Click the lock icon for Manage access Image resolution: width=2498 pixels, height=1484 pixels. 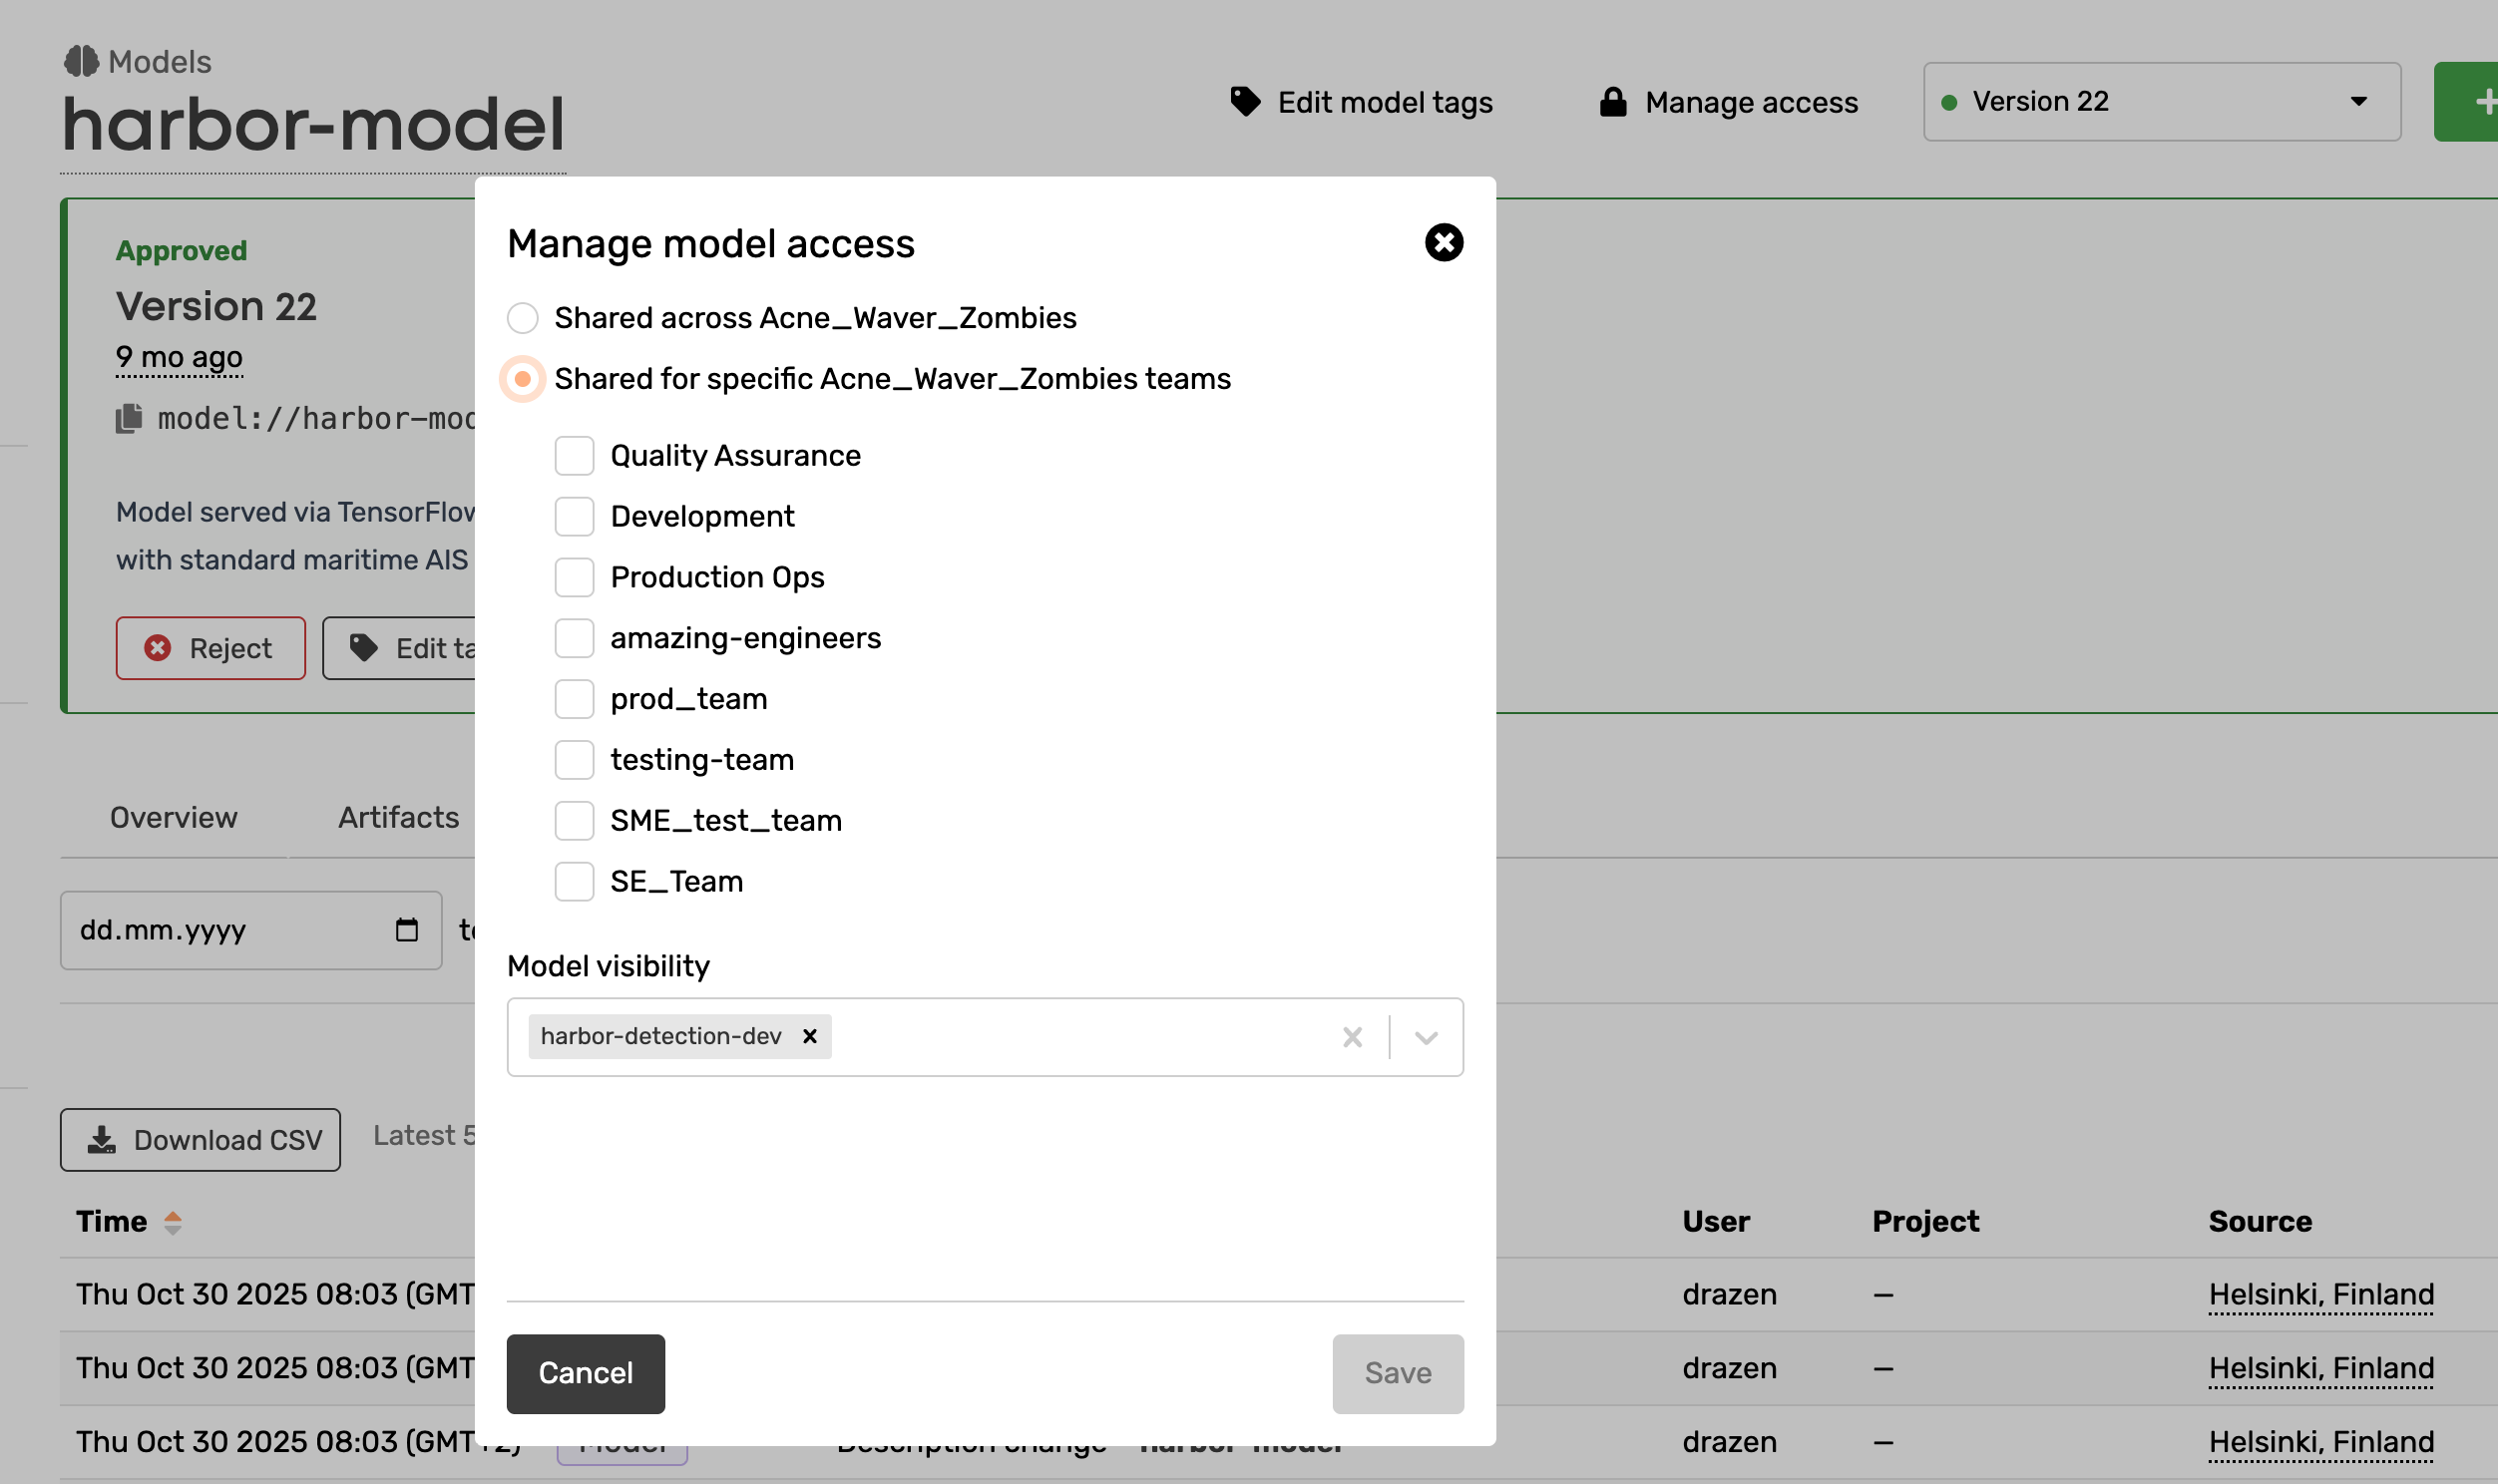[x=1612, y=102]
